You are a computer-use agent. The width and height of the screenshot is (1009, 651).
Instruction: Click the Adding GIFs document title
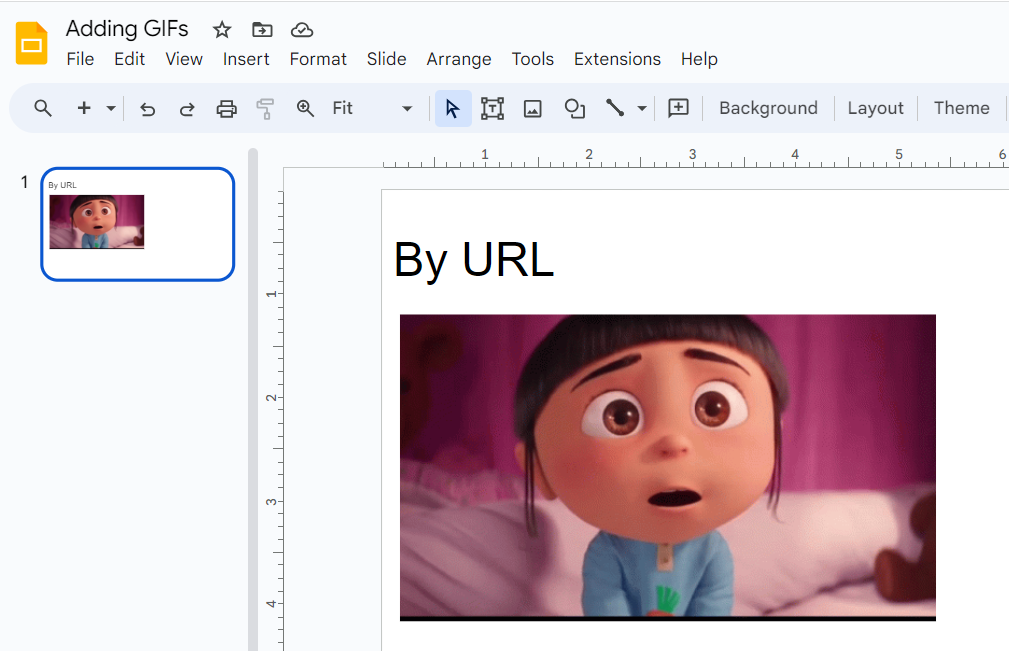point(127,29)
